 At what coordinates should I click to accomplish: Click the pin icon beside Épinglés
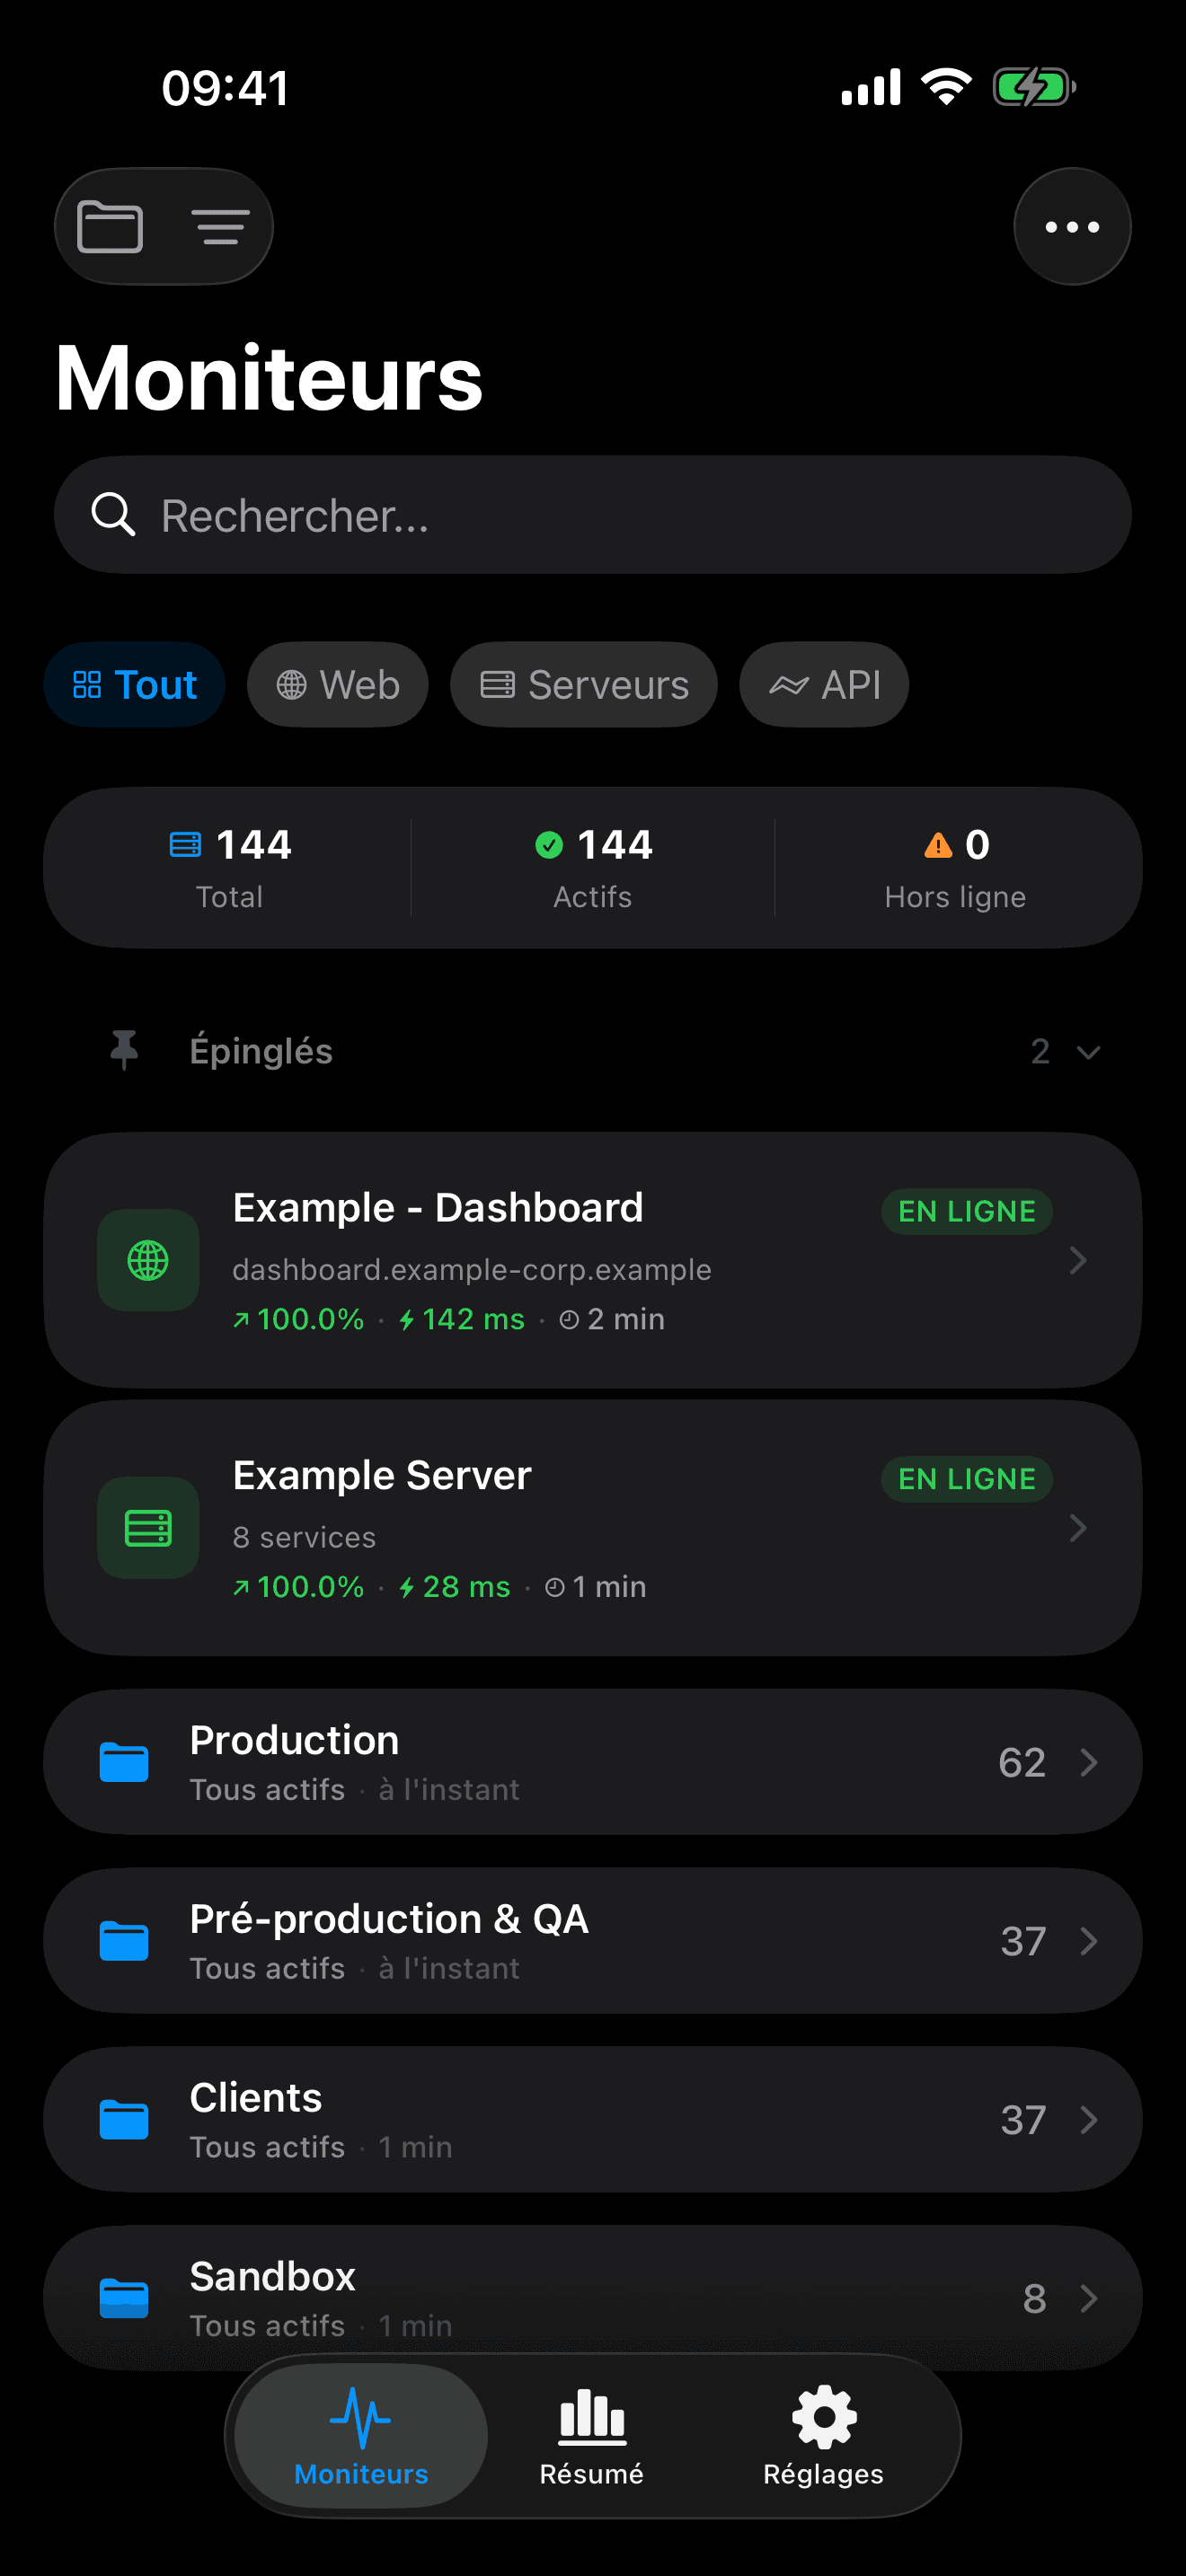(x=124, y=1050)
